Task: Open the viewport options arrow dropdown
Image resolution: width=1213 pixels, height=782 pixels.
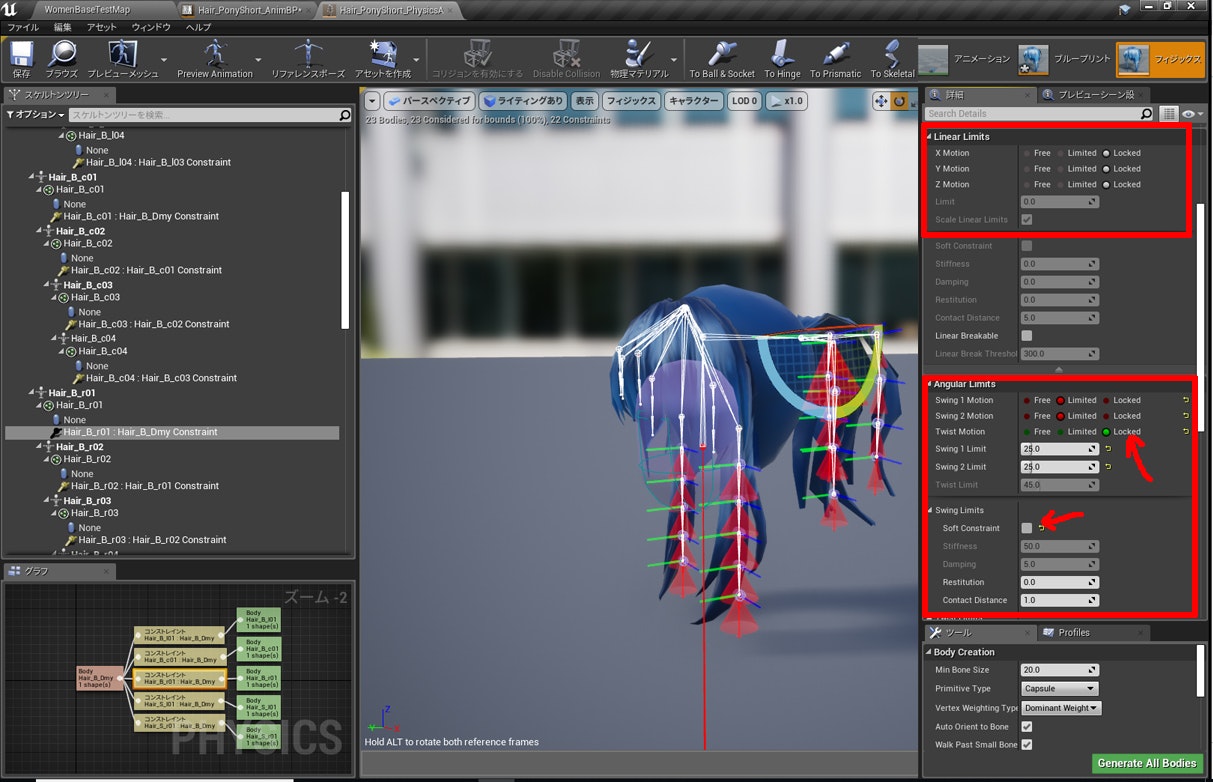Action: (372, 101)
